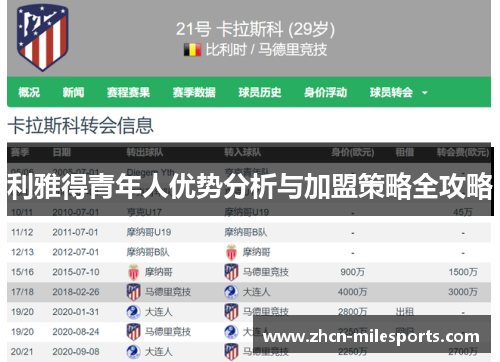Click 摩纳哥B队 destination in 11/12 row
The width and height of the screenshot is (500, 362).
(x=246, y=232)
